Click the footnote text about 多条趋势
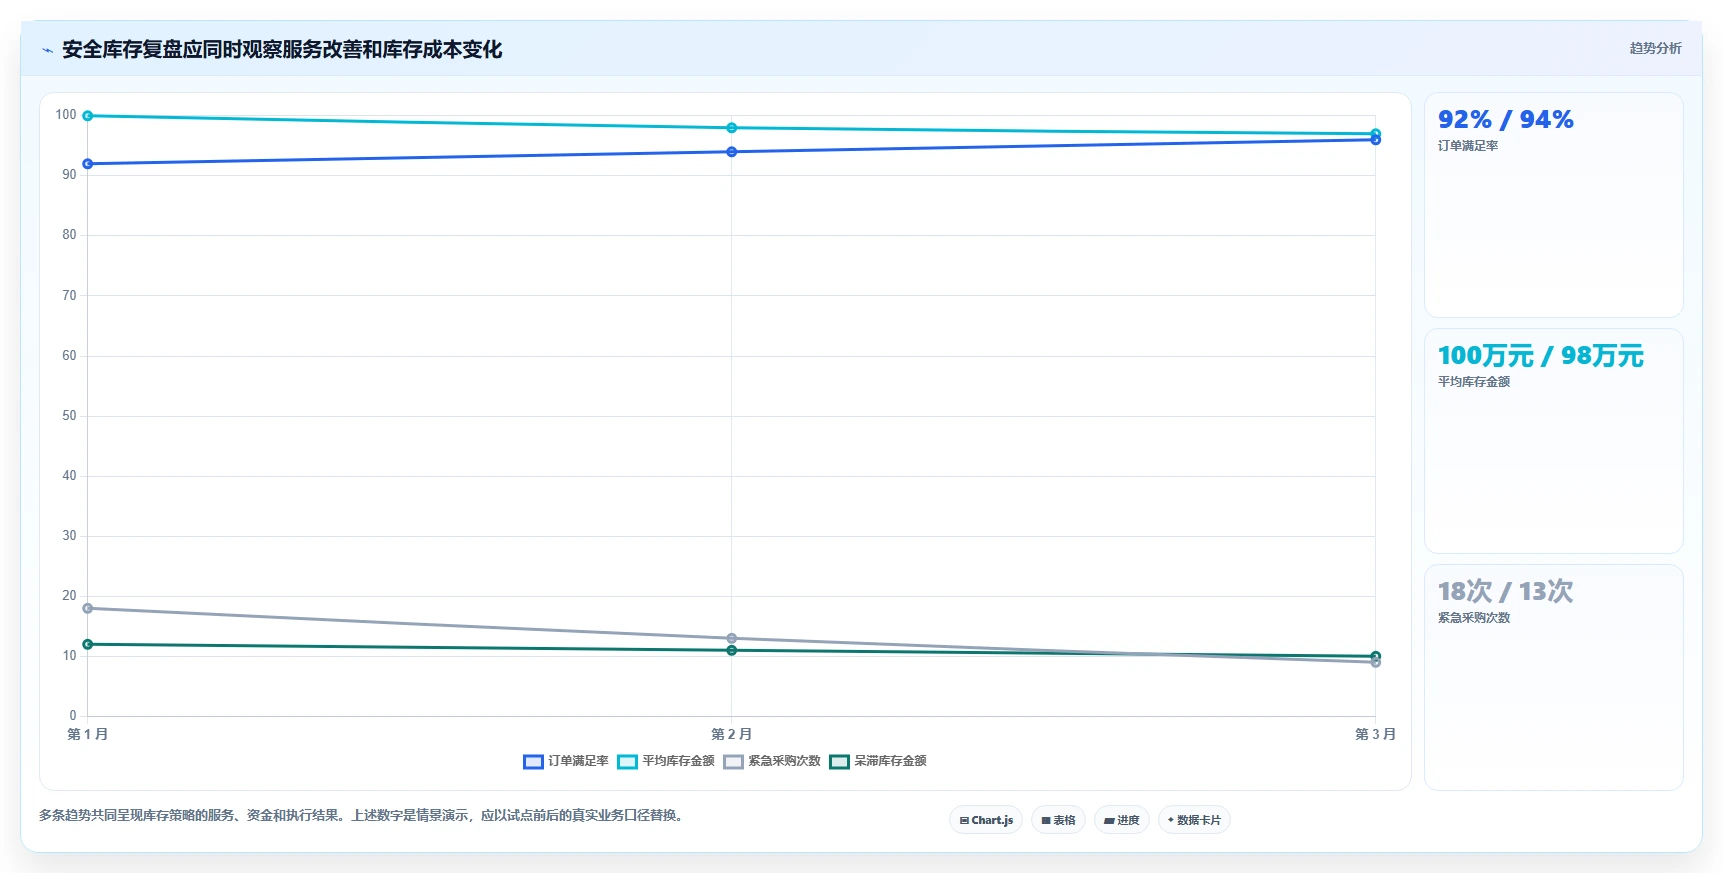Screen dimensions: 1723x873 tap(364, 816)
